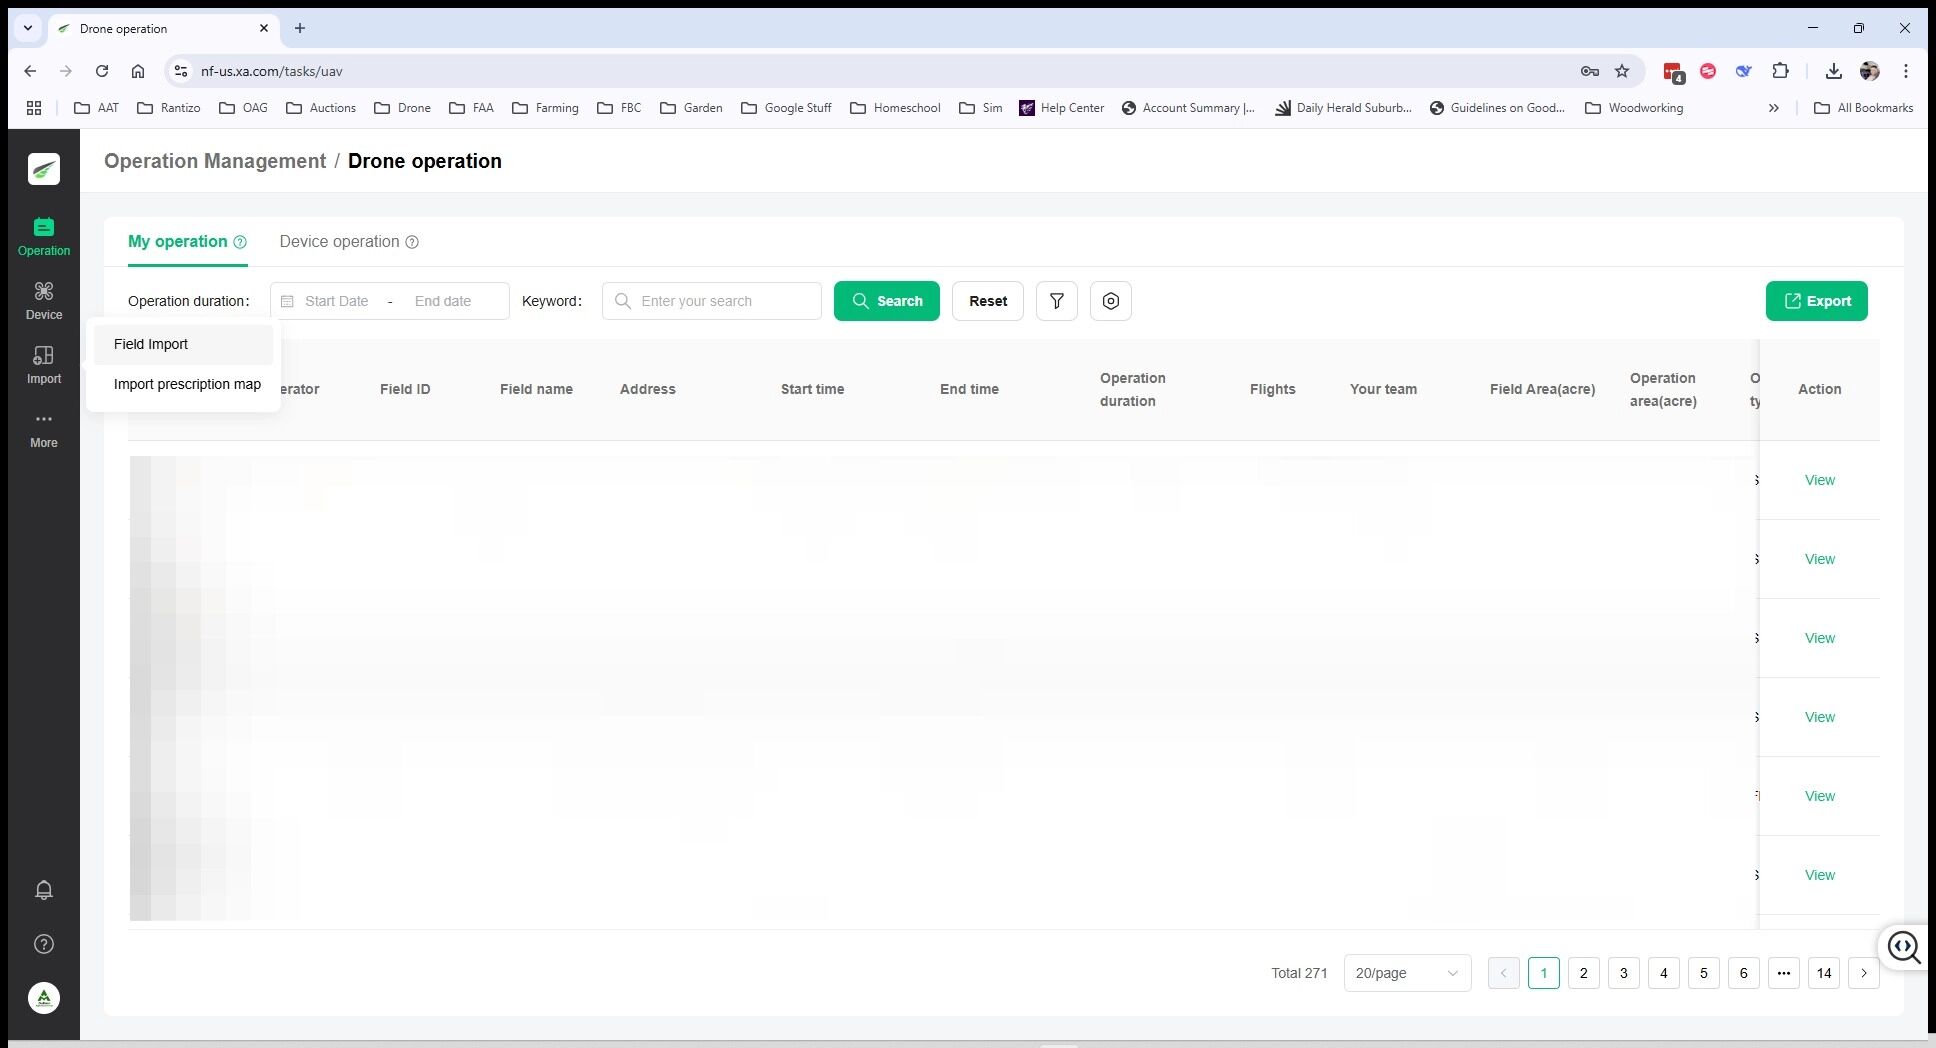Click the Start Date field

(x=336, y=301)
